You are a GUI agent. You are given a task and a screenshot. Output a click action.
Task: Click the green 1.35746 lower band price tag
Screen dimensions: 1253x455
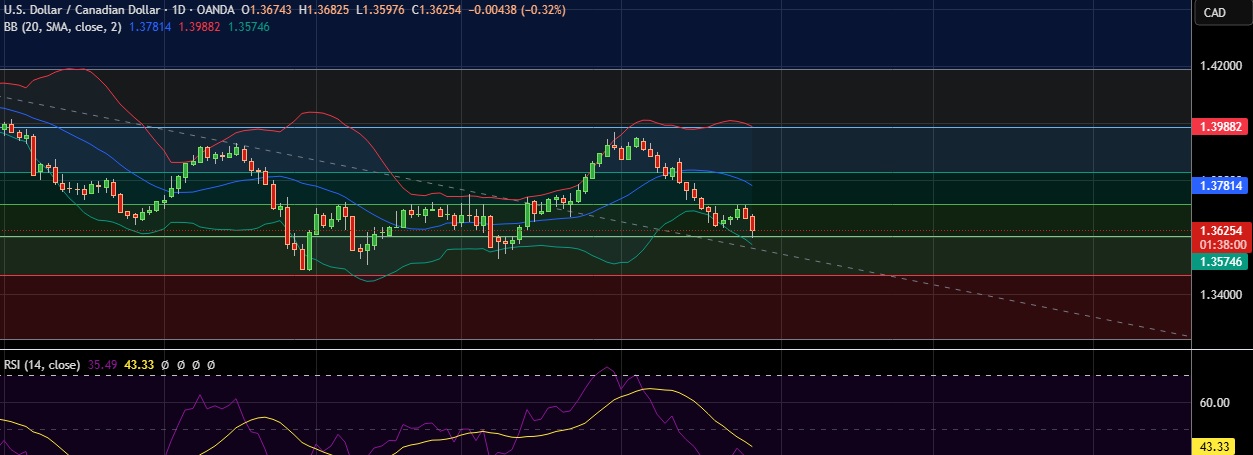(x=1220, y=261)
